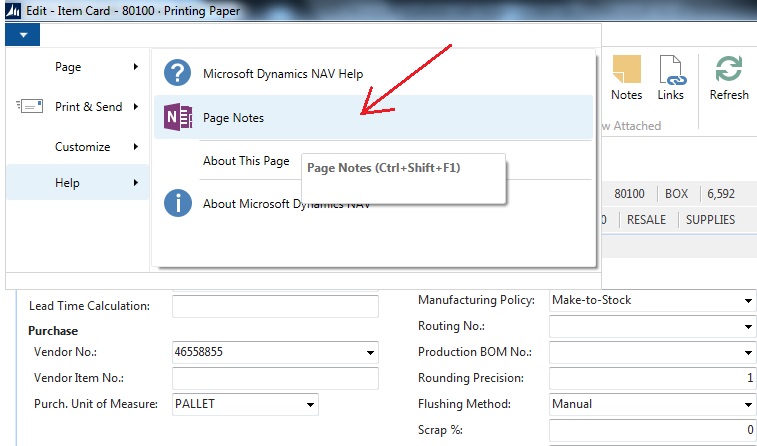Open the Page submenu
The height and width of the screenshot is (446, 757).
click(77, 67)
